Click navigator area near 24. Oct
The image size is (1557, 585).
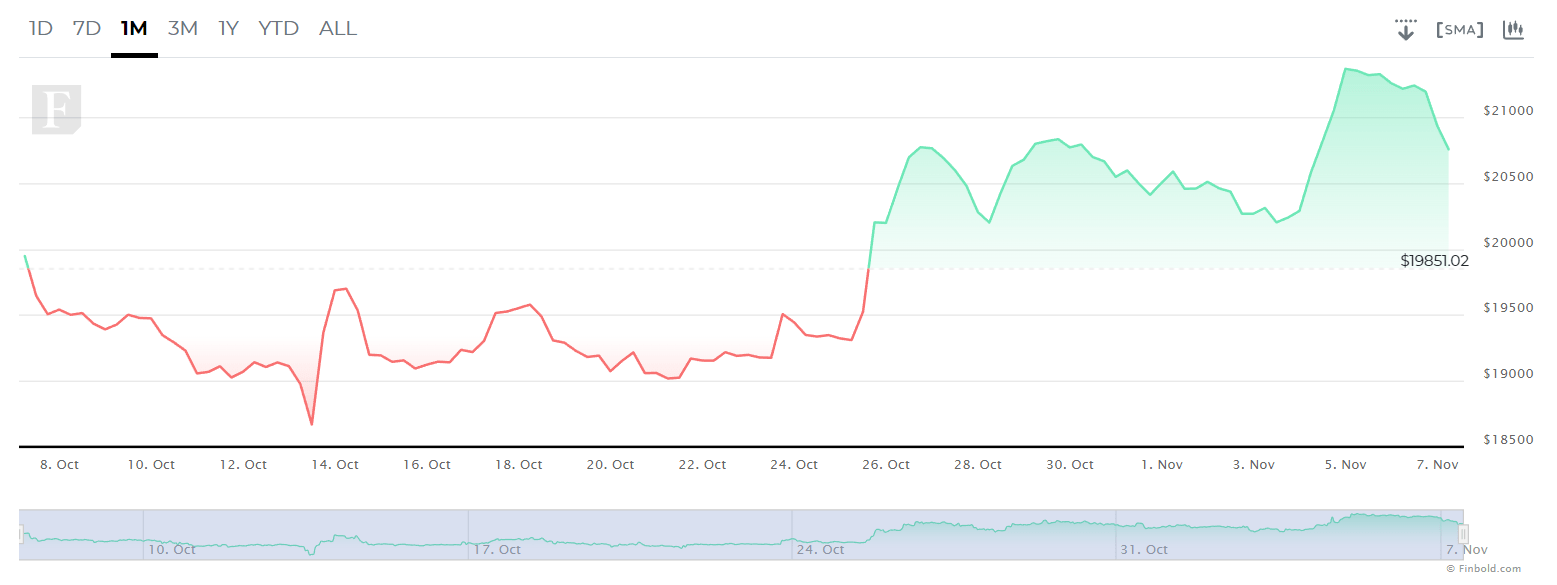pos(820,549)
